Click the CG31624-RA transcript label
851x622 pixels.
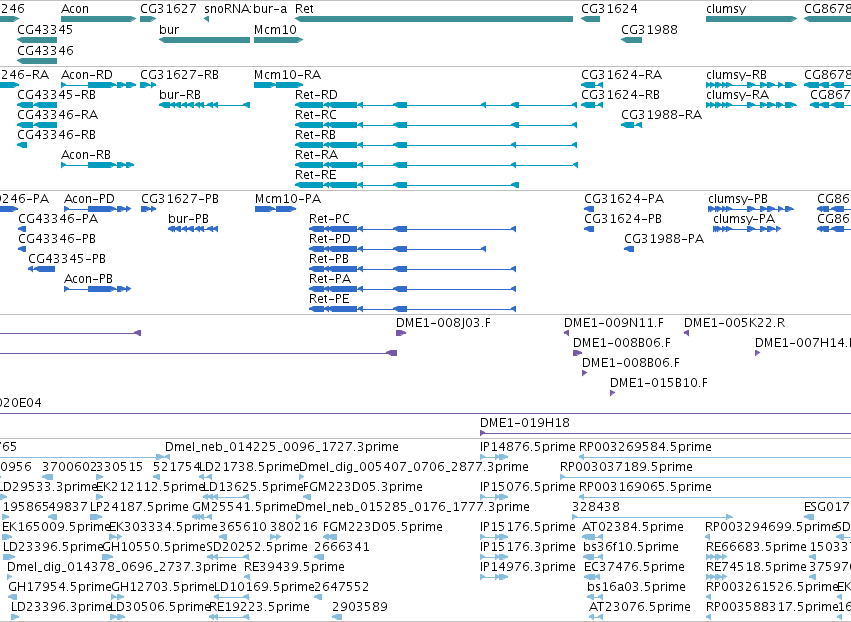[621, 74]
